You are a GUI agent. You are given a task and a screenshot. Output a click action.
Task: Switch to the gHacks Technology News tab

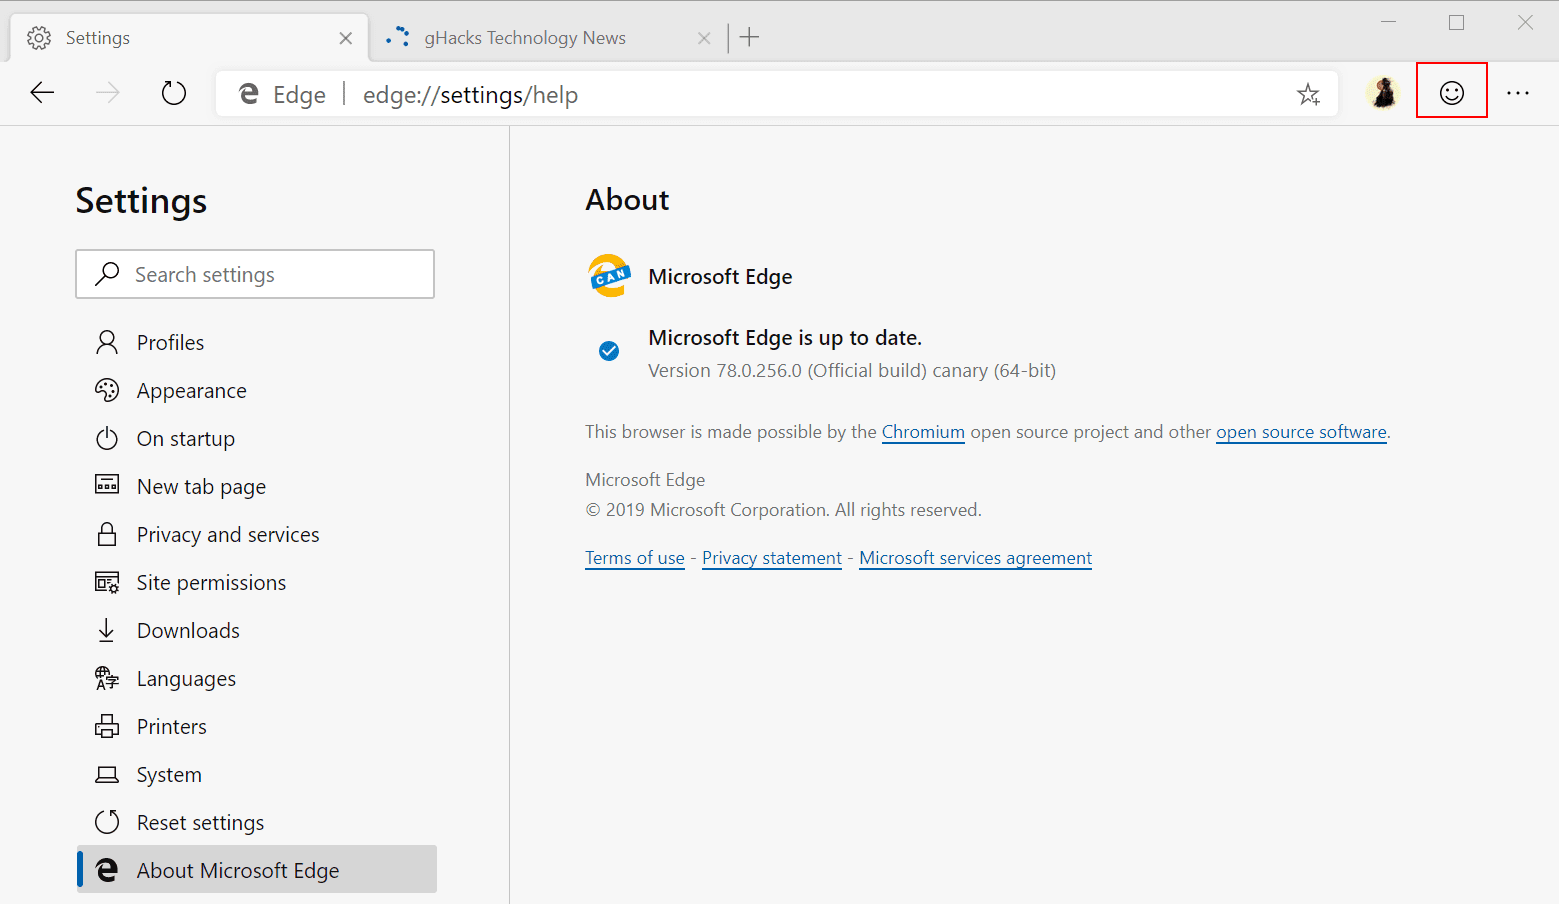pos(525,37)
